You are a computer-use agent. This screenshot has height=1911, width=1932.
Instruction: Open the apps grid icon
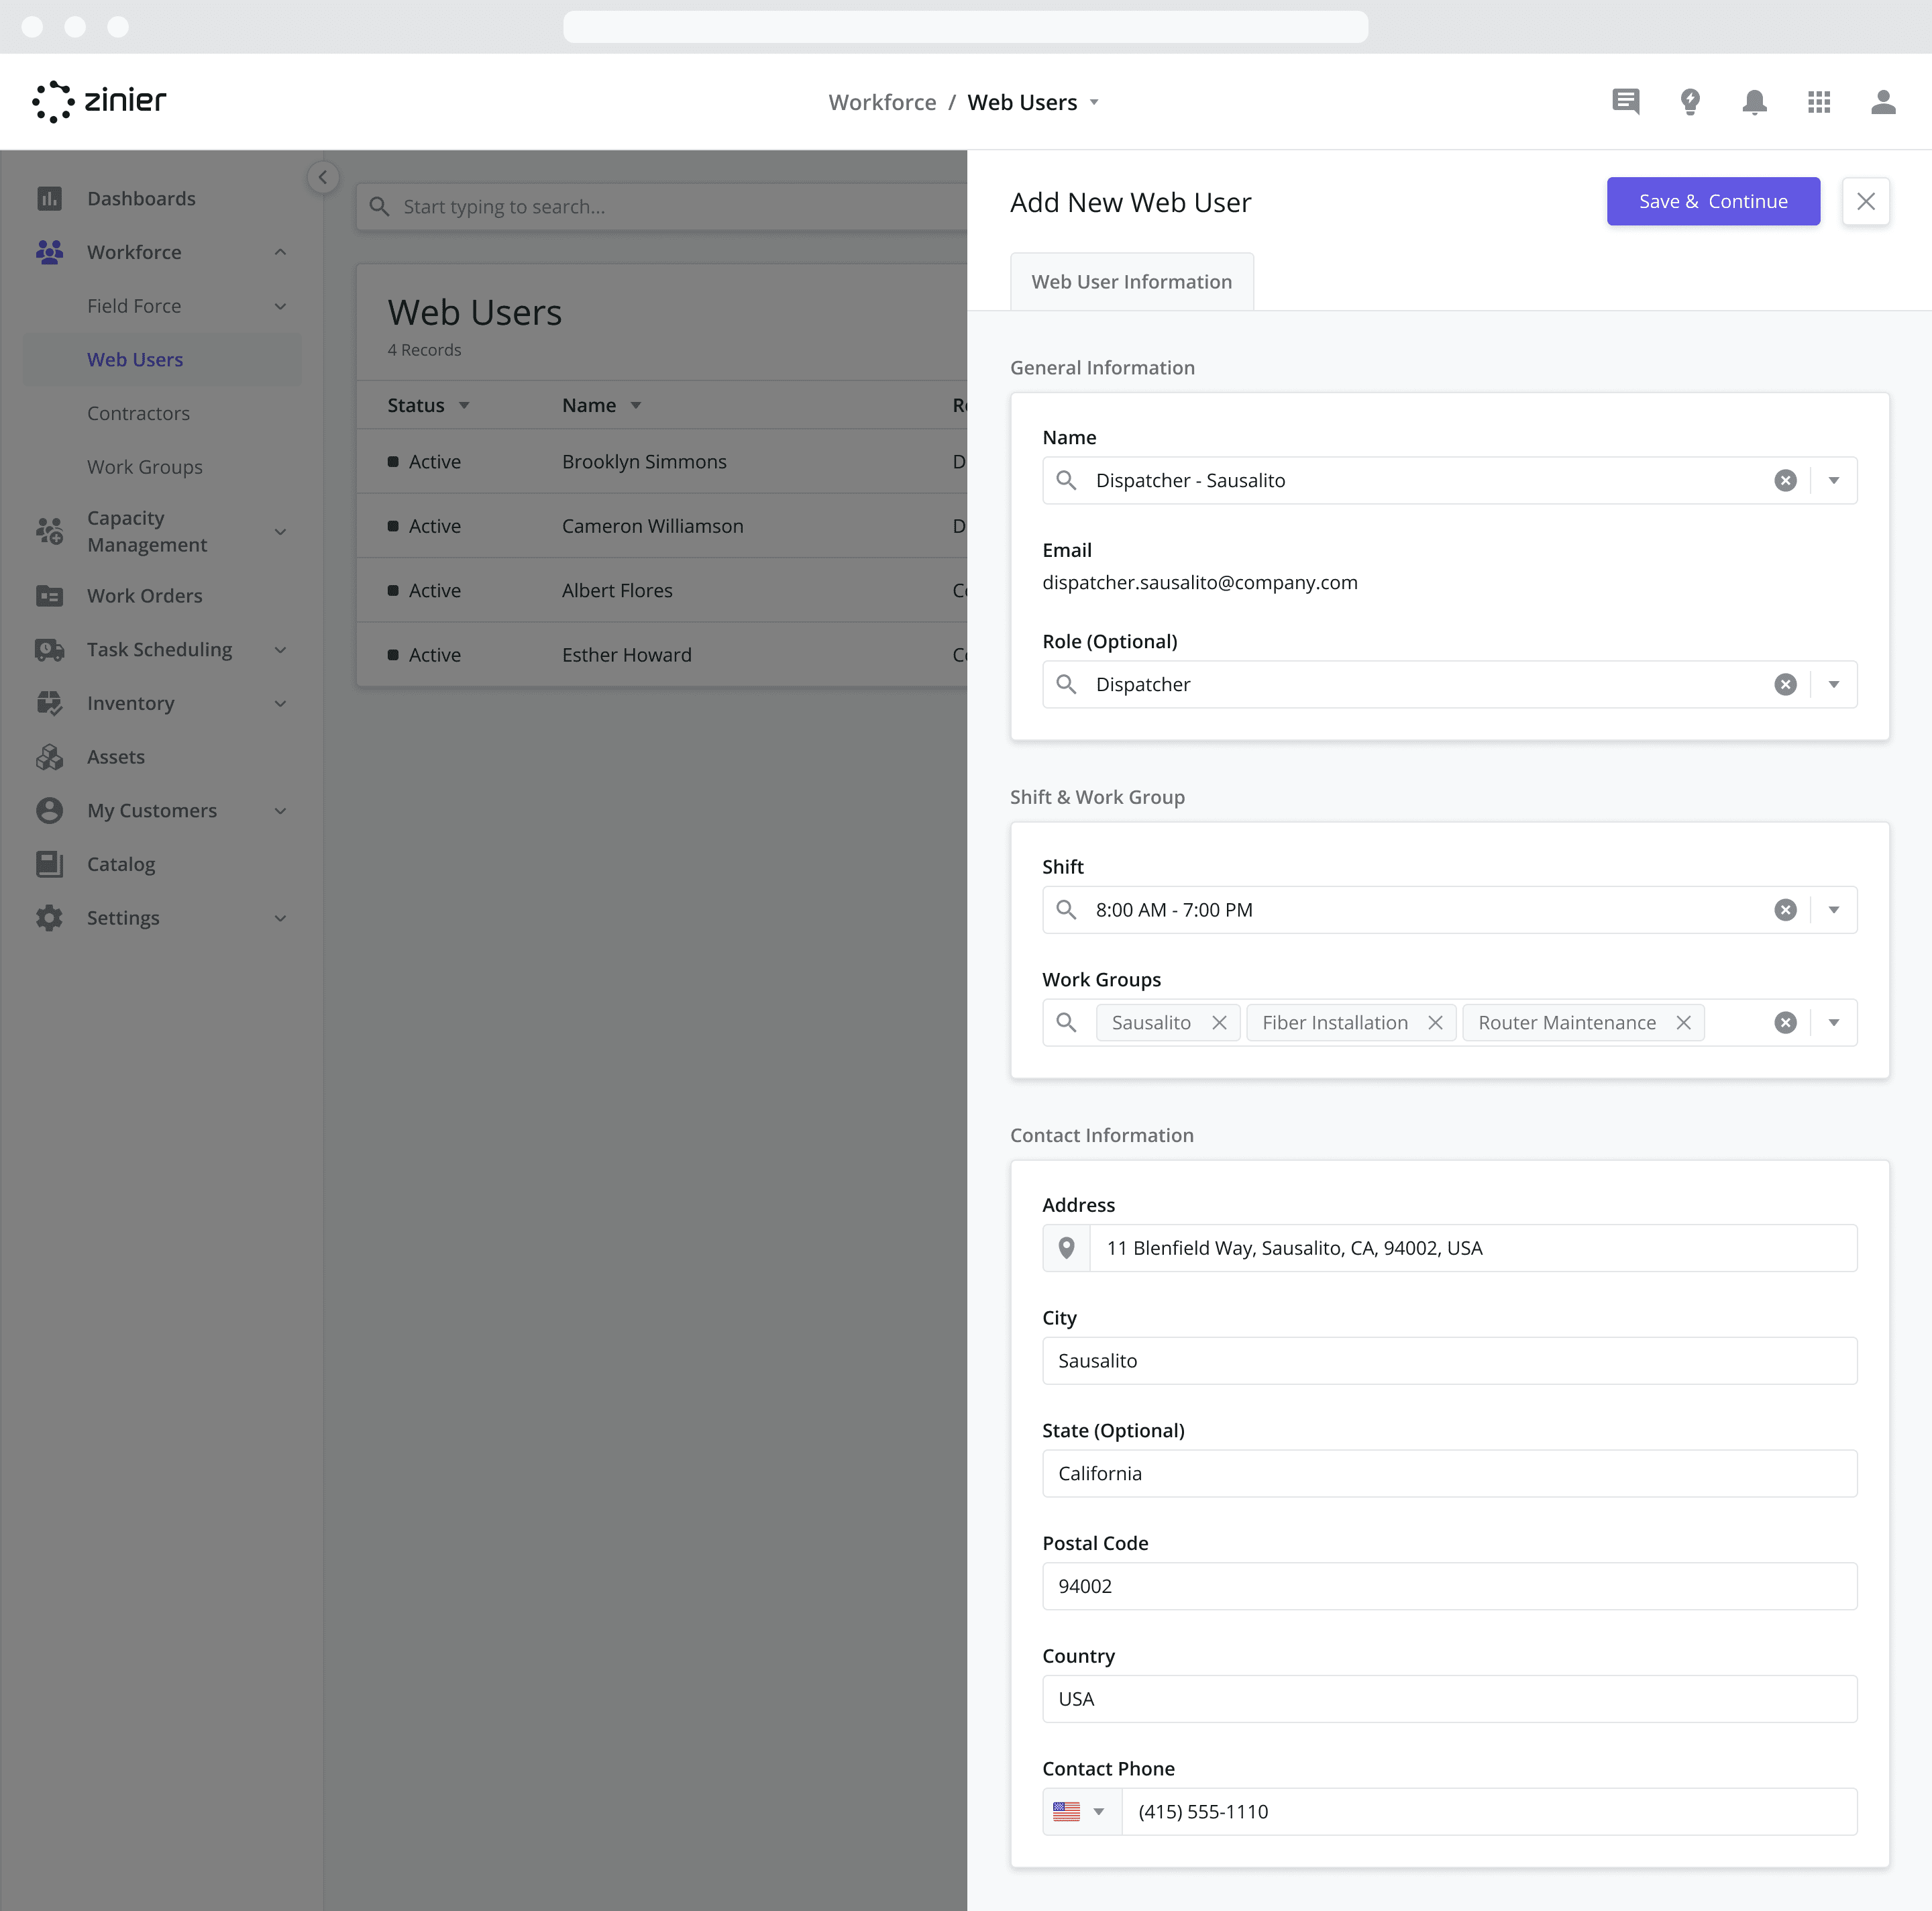pos(1819,102)
